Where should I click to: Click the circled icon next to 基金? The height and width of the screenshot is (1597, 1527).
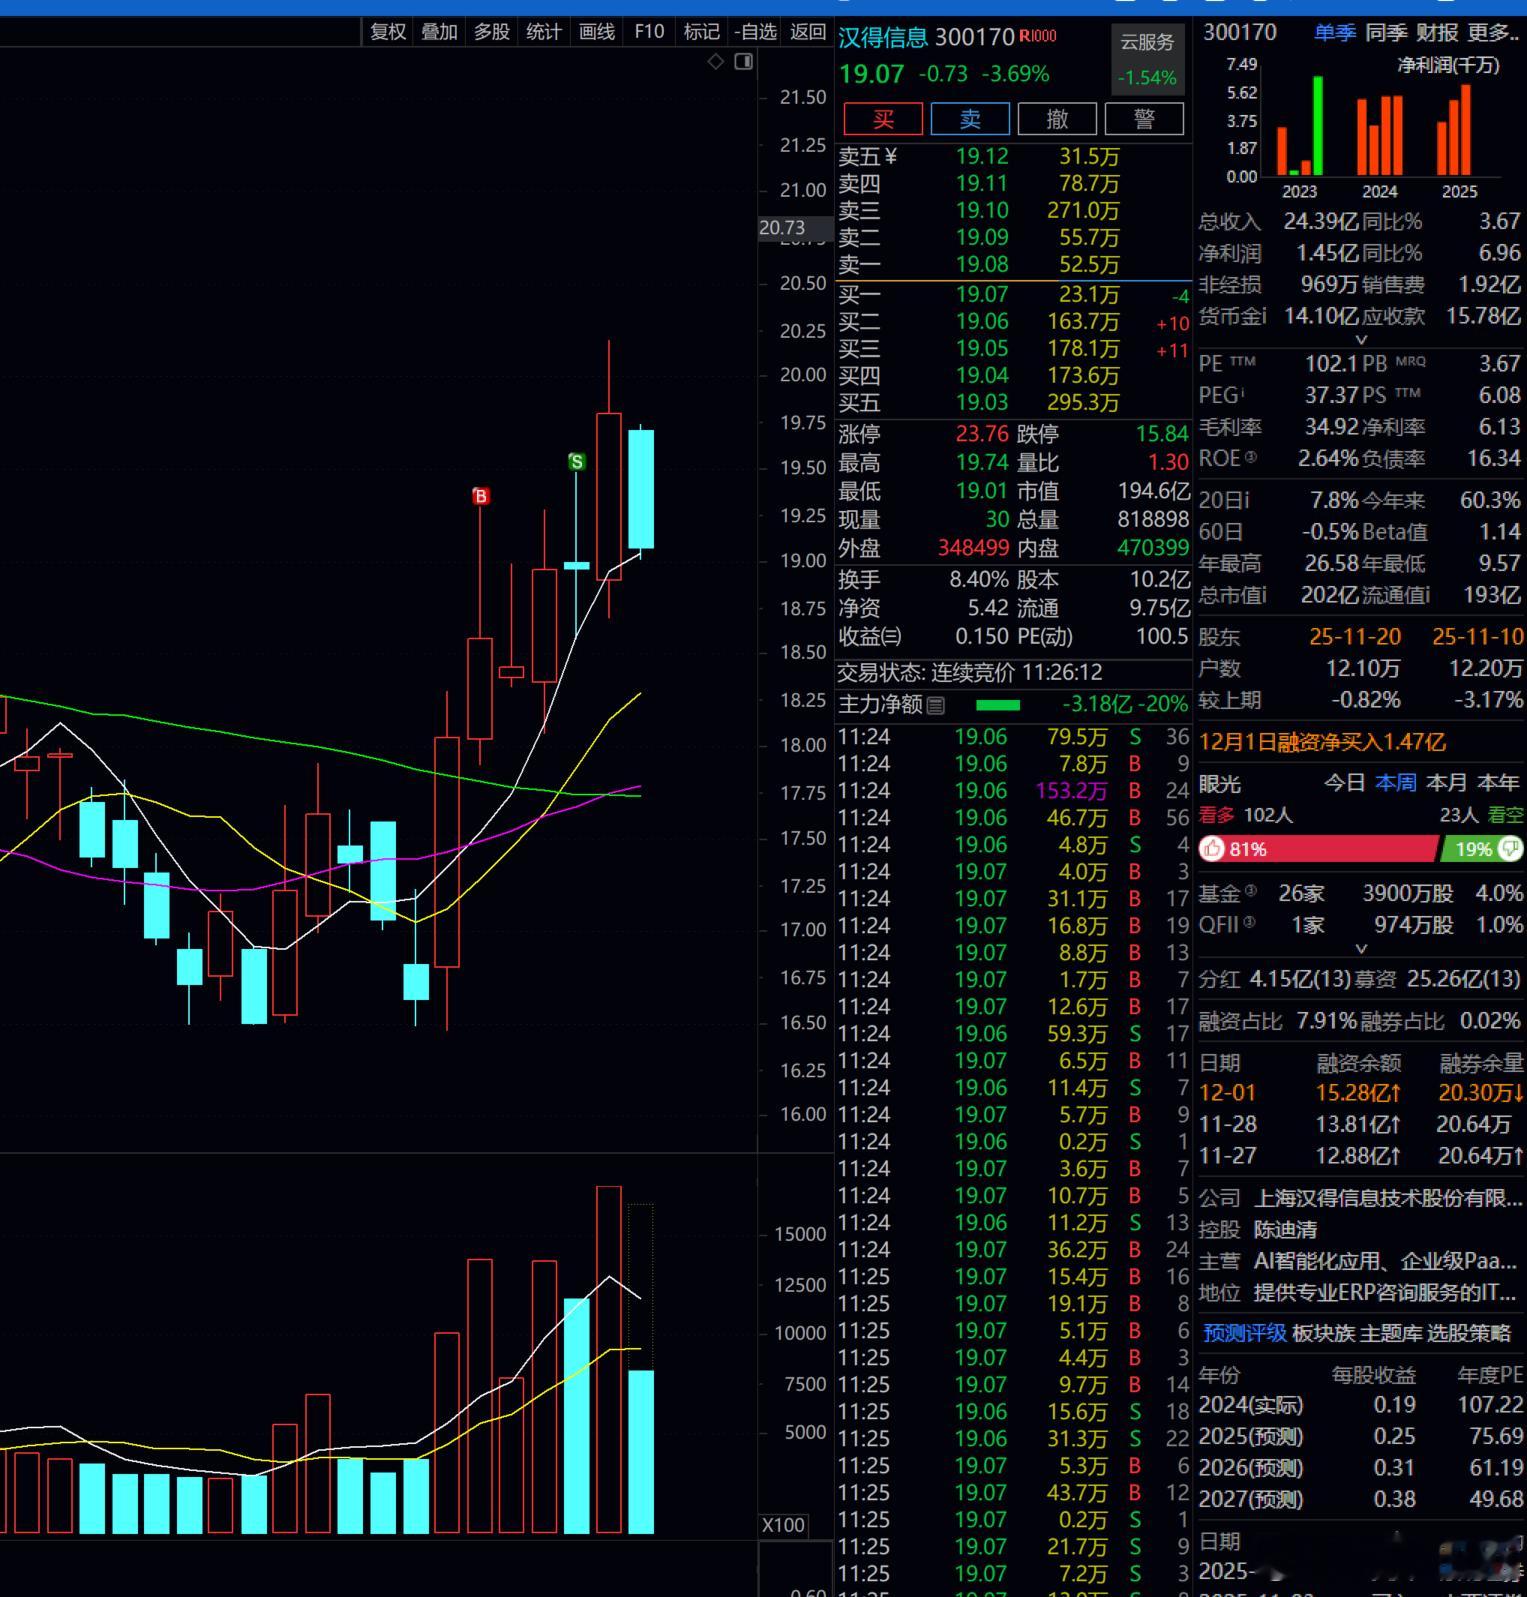[1250, 891]
